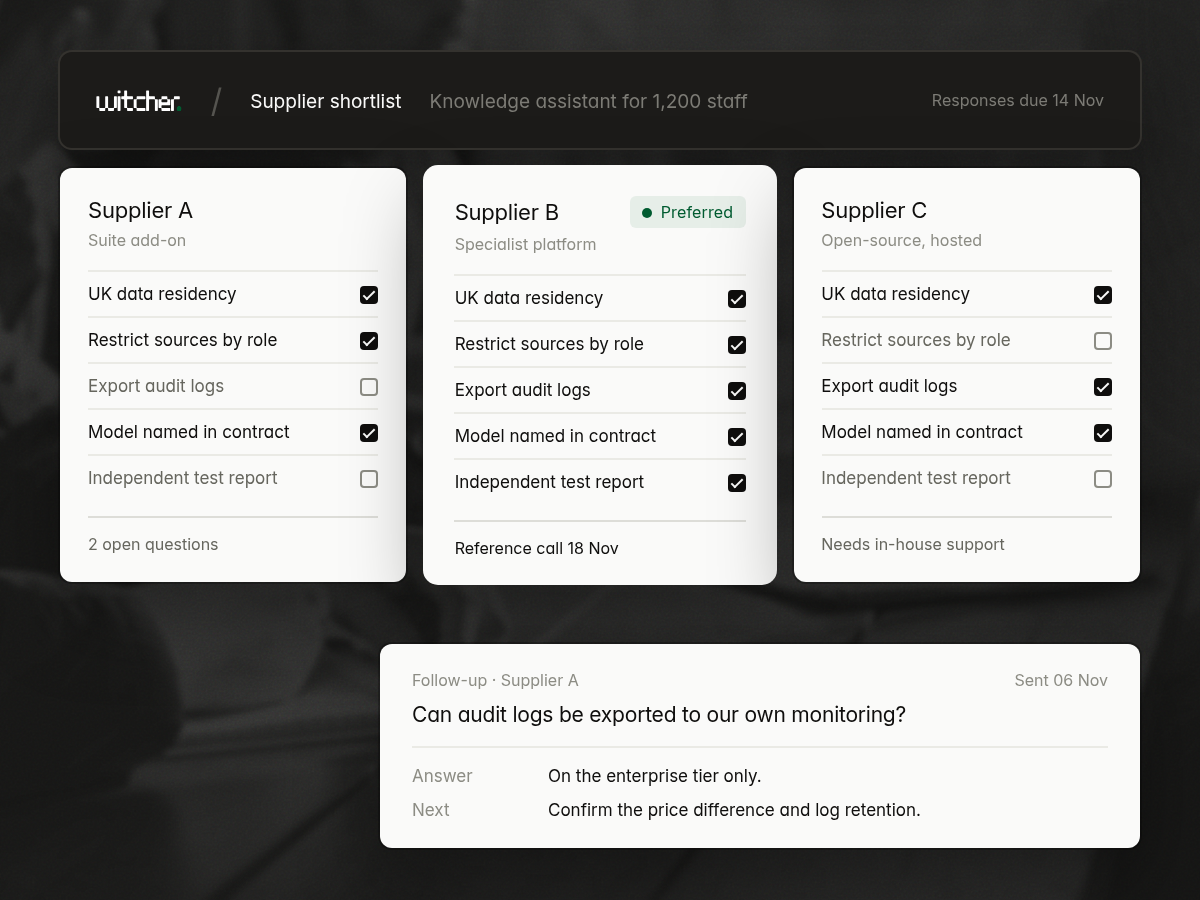Select the Supplier B card heading

(507, 212)
